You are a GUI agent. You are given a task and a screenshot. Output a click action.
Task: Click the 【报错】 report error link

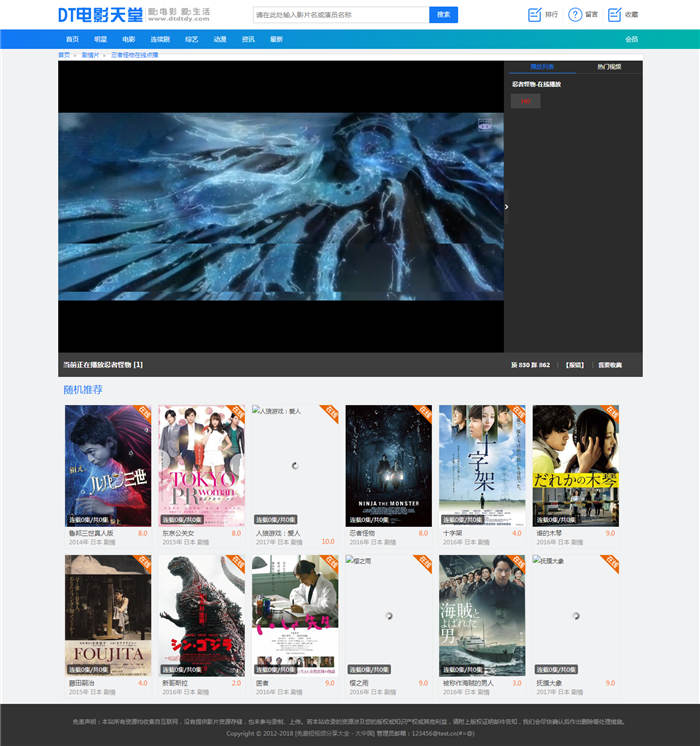point(574,365)
